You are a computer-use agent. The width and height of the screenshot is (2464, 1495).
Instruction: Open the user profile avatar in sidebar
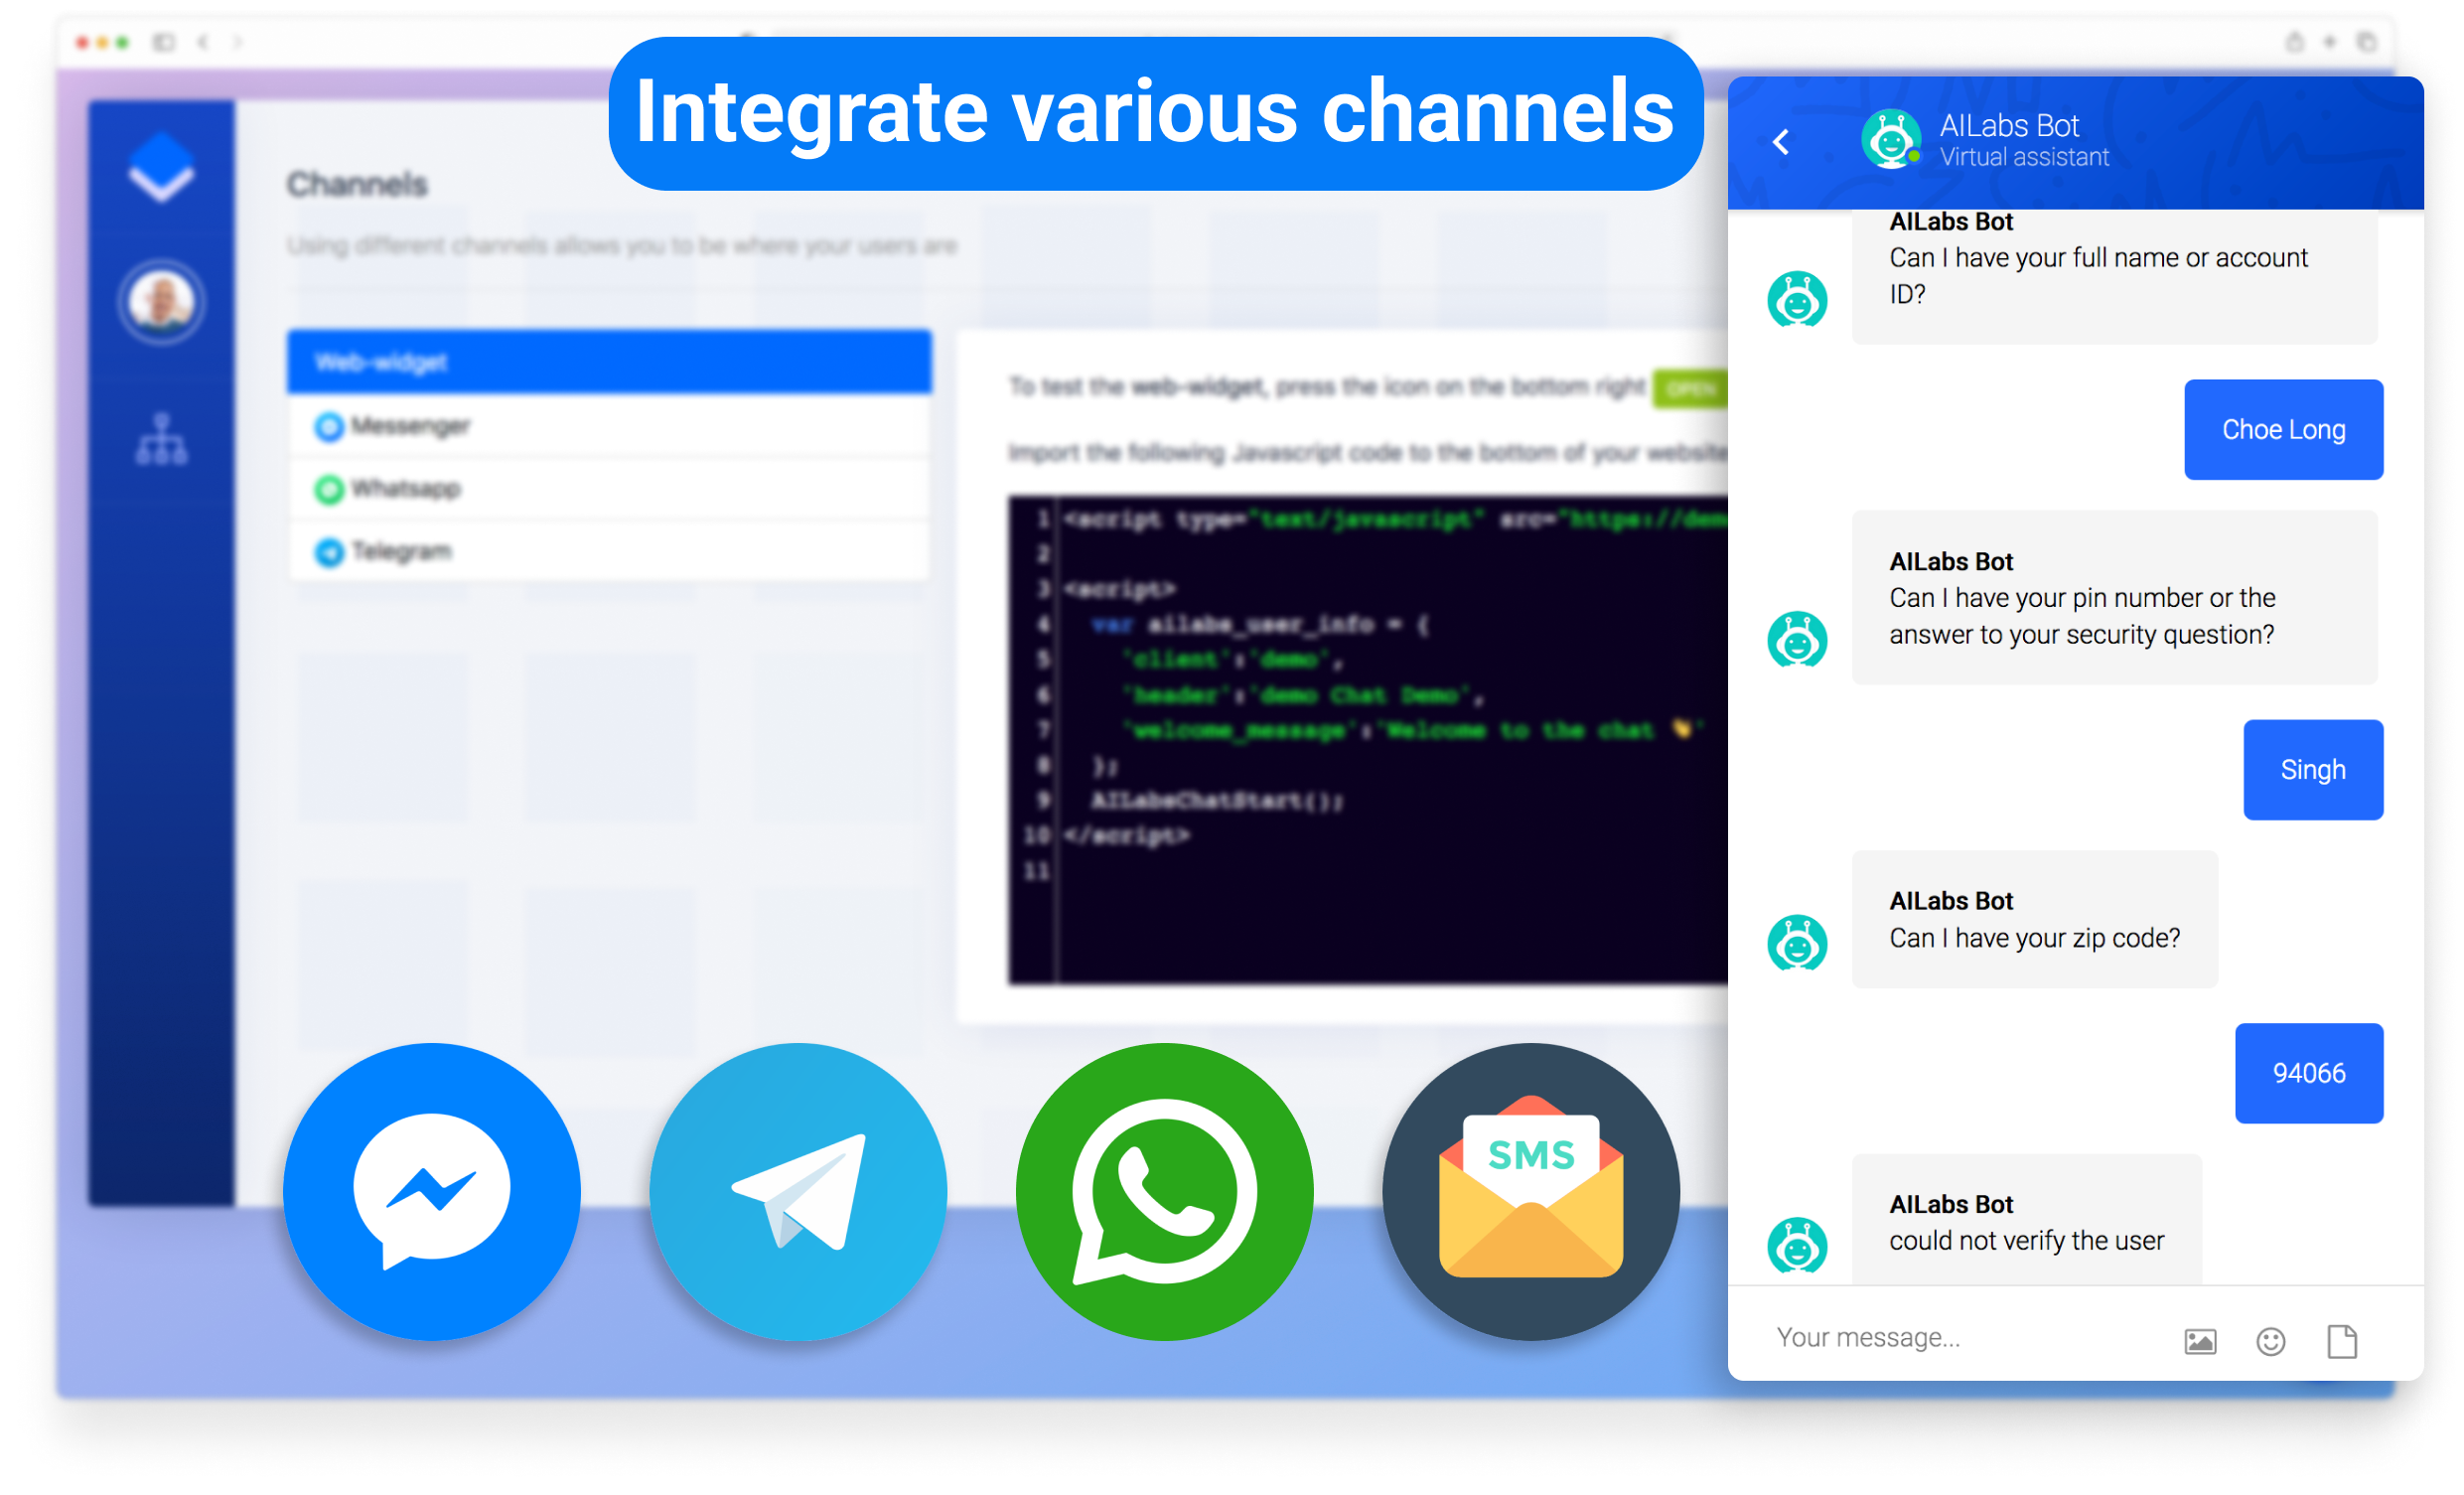tap(162, 301)
